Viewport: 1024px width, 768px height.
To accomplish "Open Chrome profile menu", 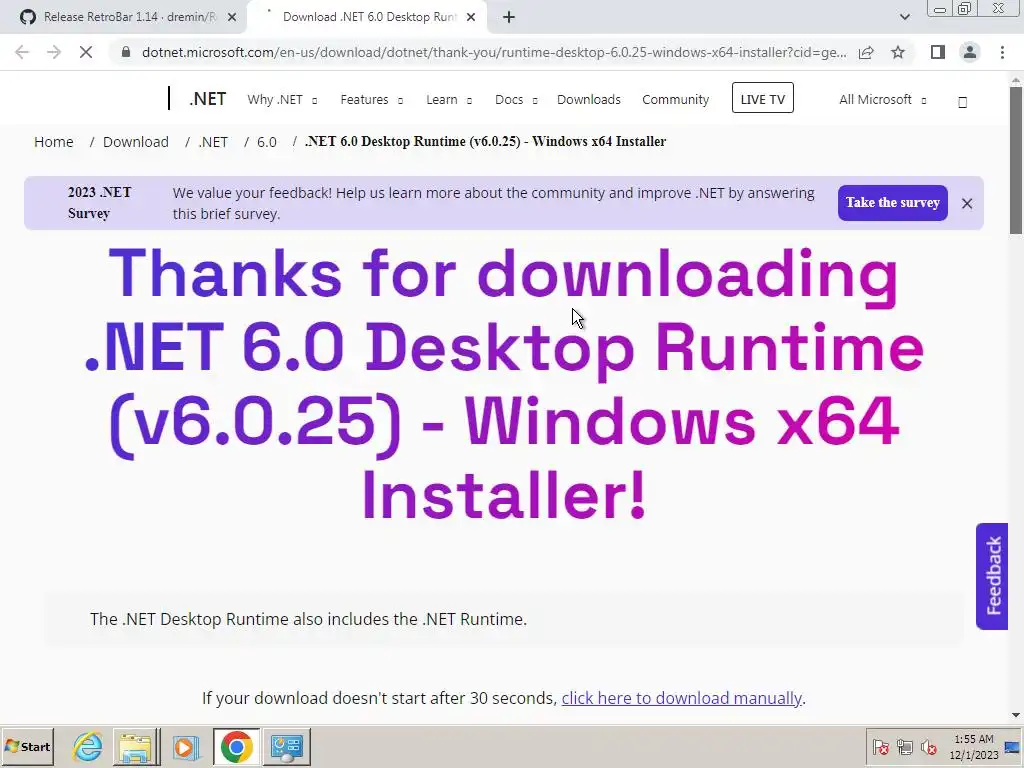I will click(970, 52).
